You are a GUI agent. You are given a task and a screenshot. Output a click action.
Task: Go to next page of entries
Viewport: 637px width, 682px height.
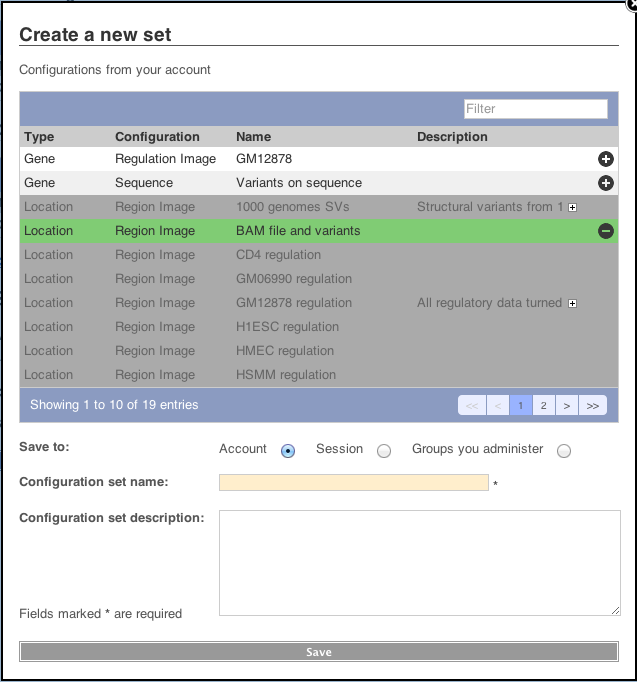tap(567, 405)
